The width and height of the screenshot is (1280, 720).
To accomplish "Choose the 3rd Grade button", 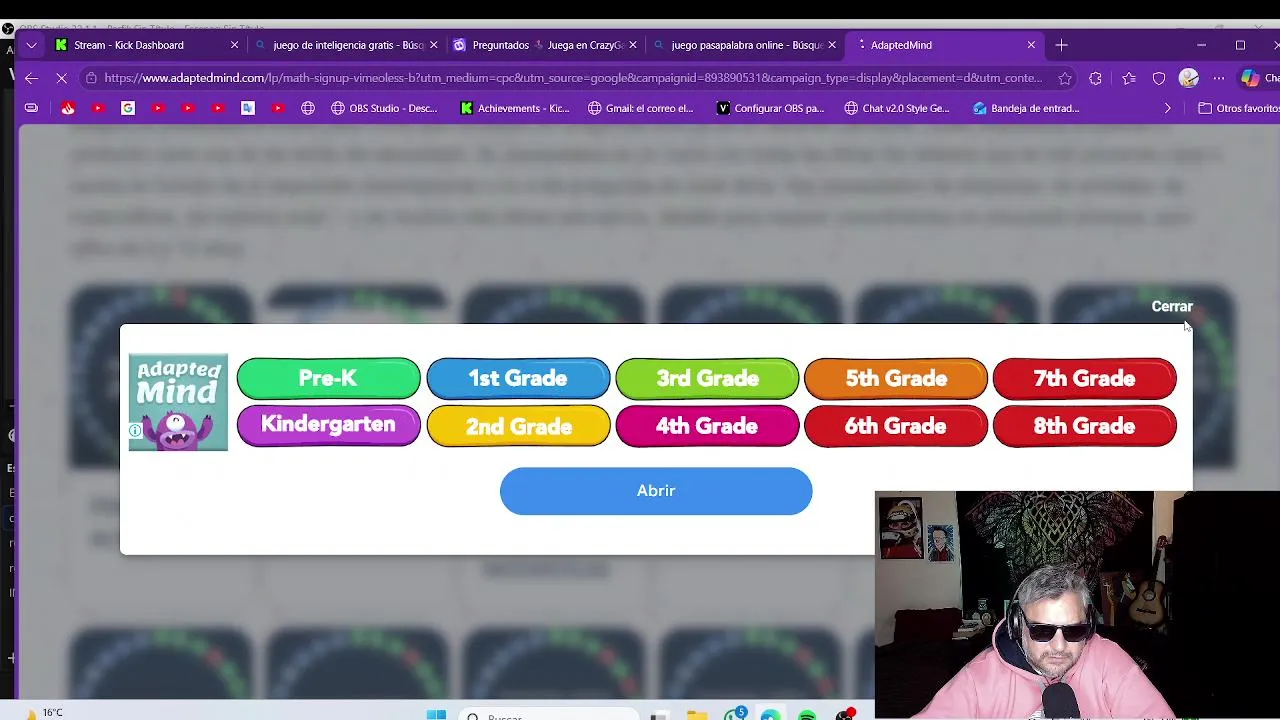I will coord(707,378).
